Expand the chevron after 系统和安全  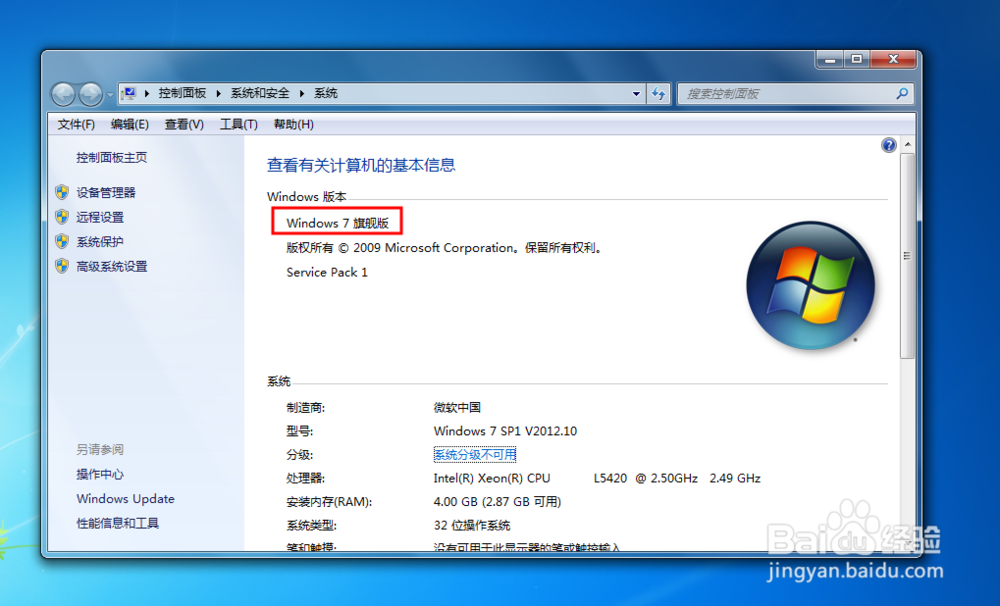click(x=300, y=93)
